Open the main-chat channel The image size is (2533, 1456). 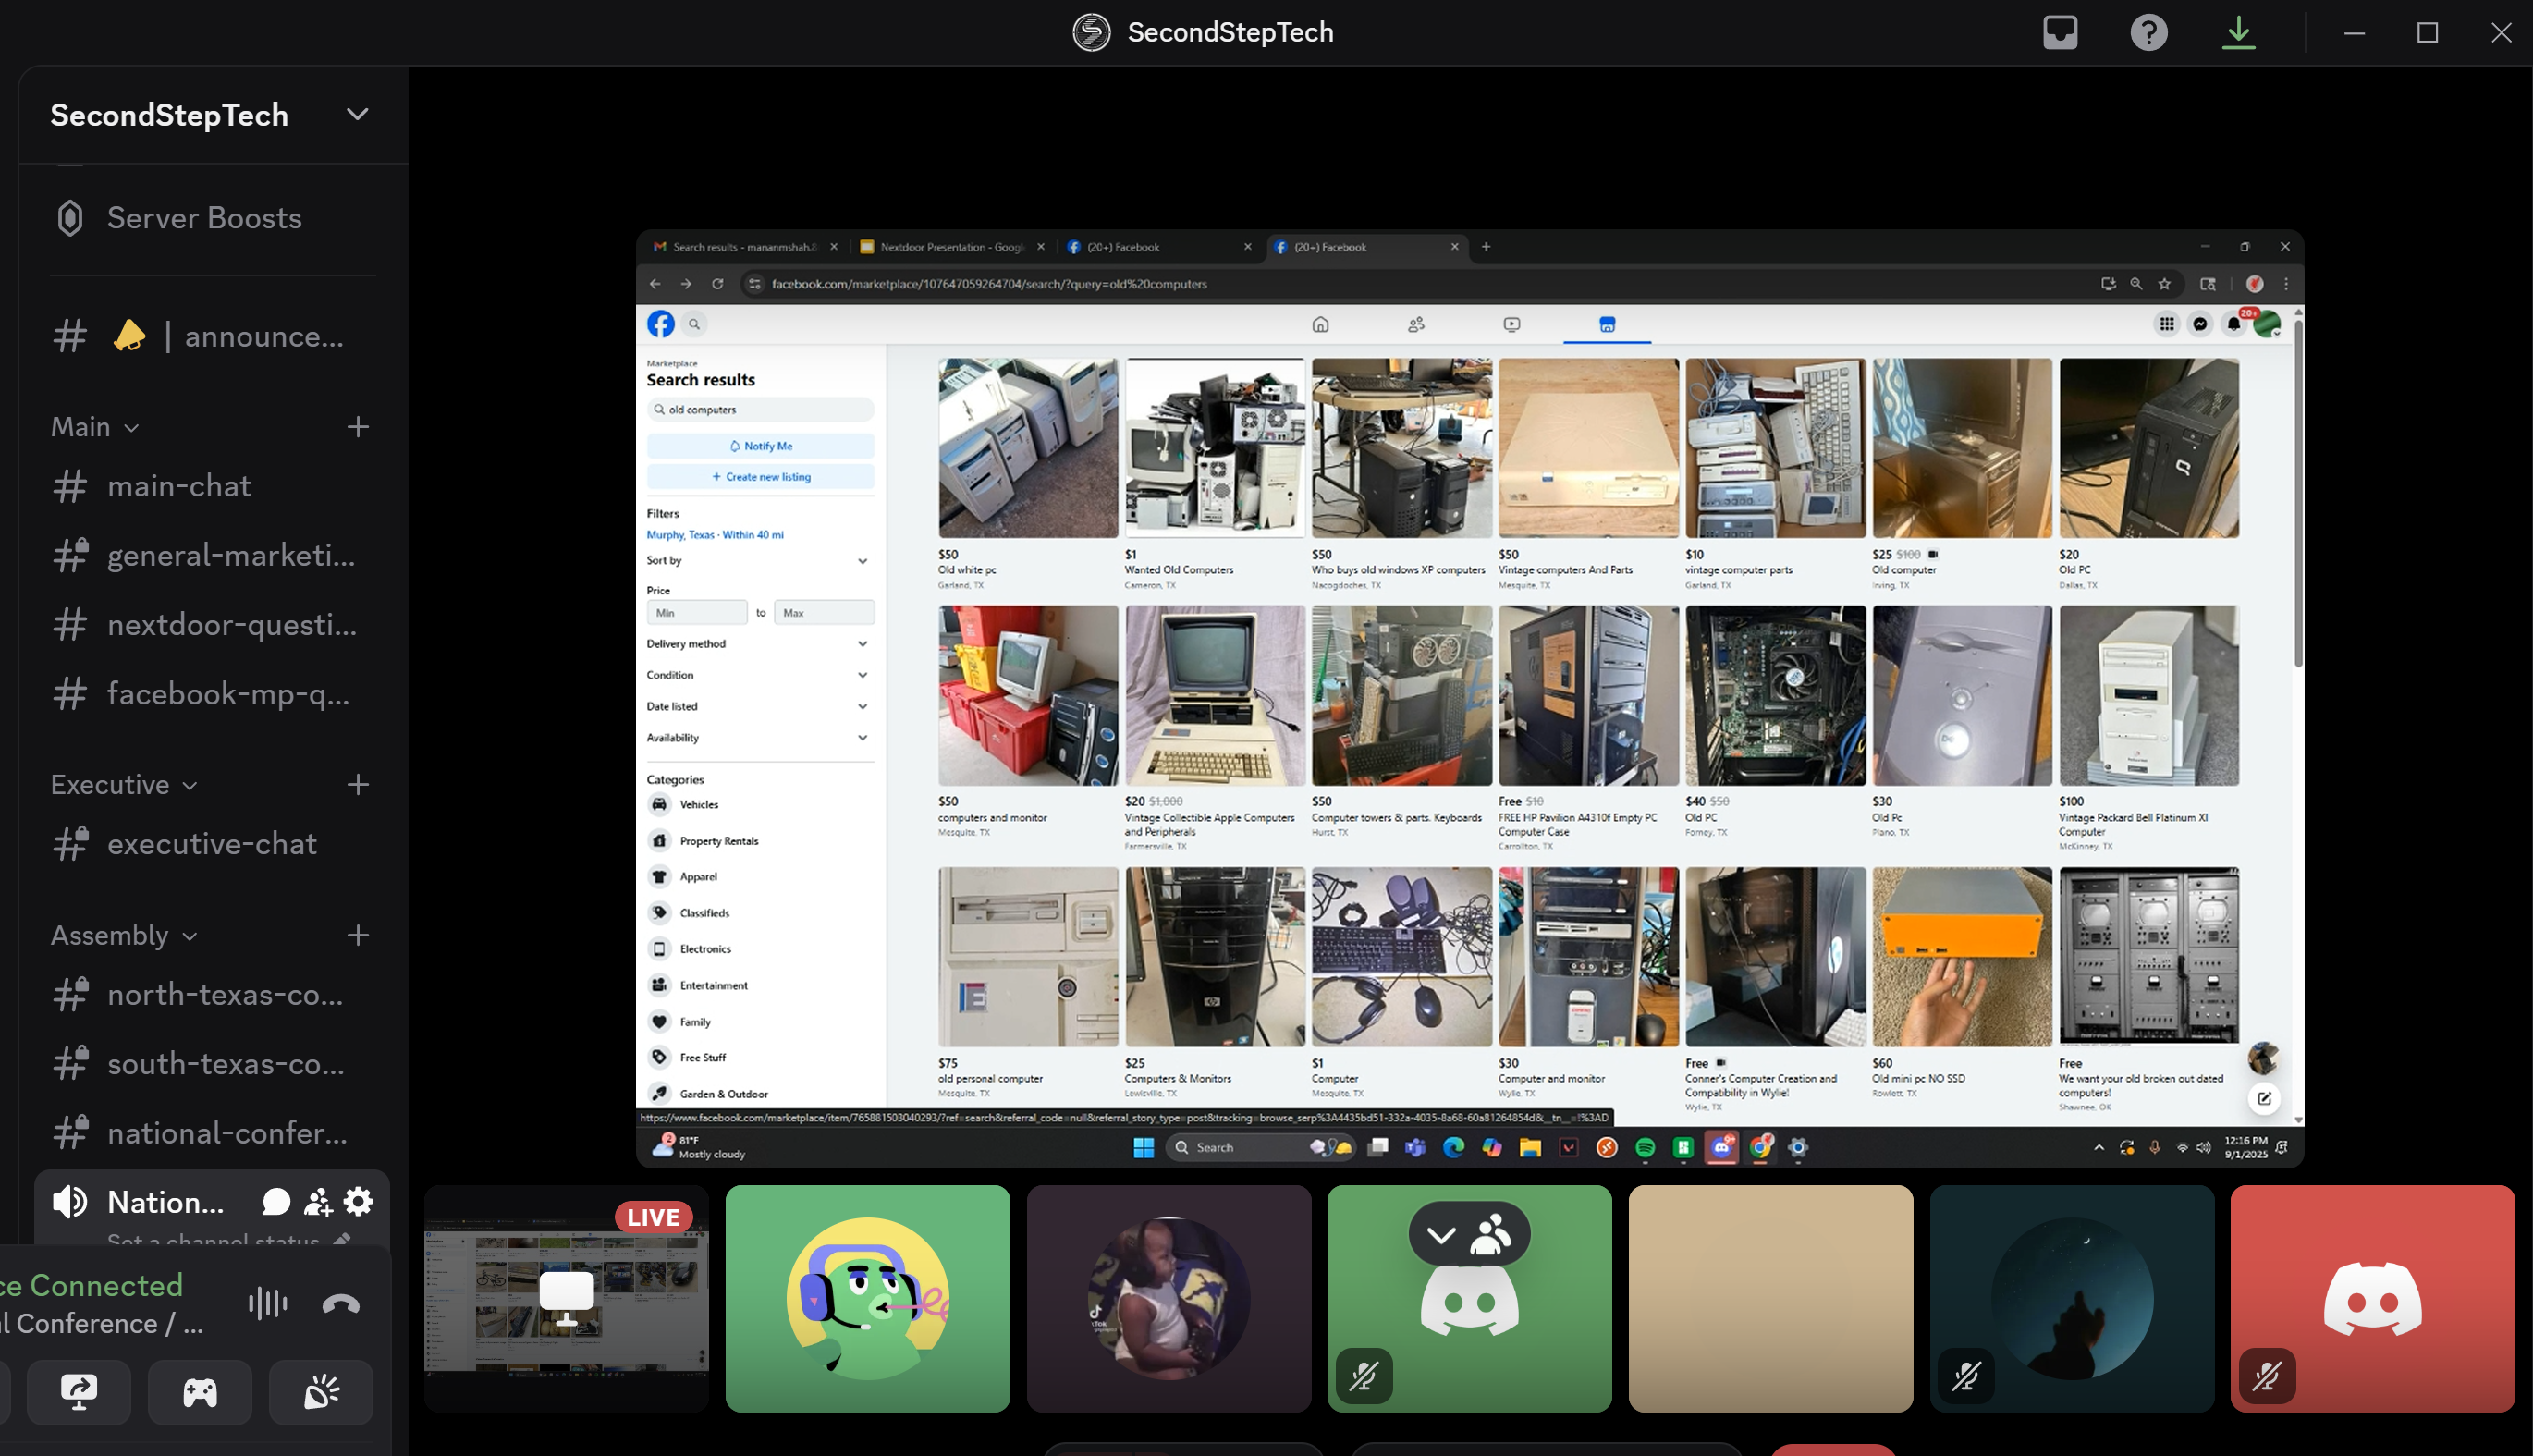(179, 486)
